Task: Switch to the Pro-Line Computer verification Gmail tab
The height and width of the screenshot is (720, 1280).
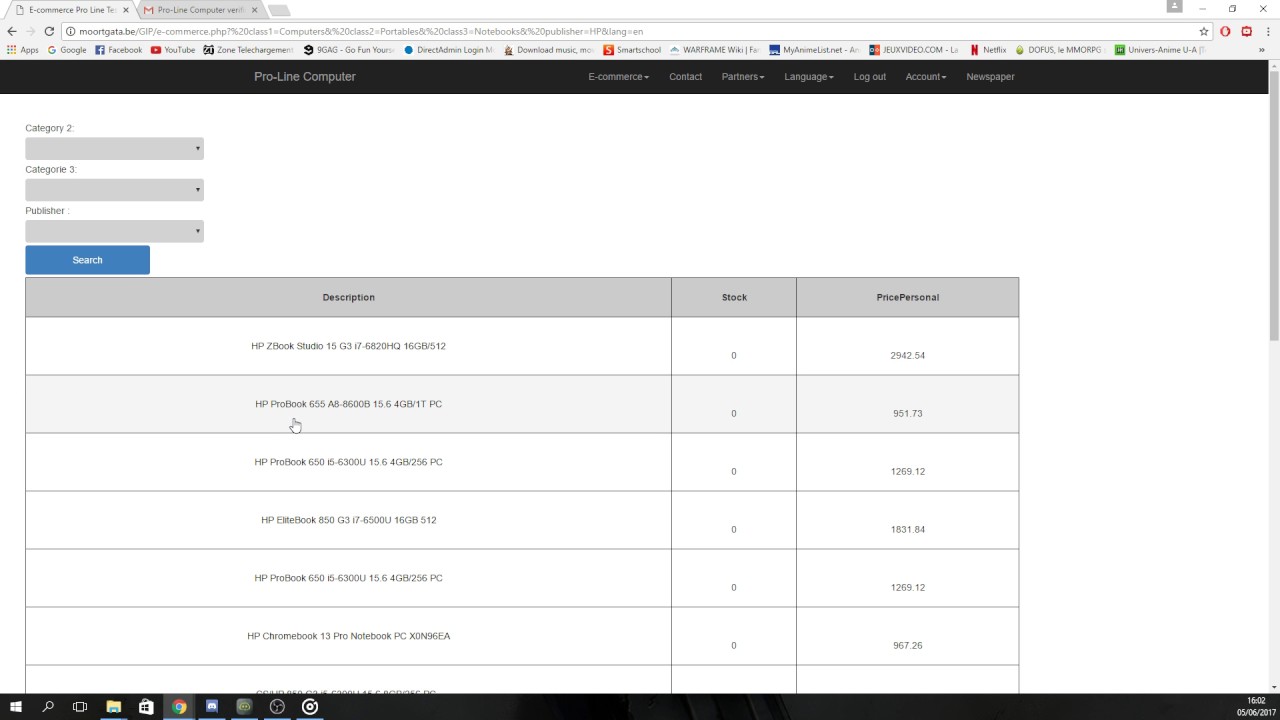Action: pyautogui.click(x=200, y=10)
